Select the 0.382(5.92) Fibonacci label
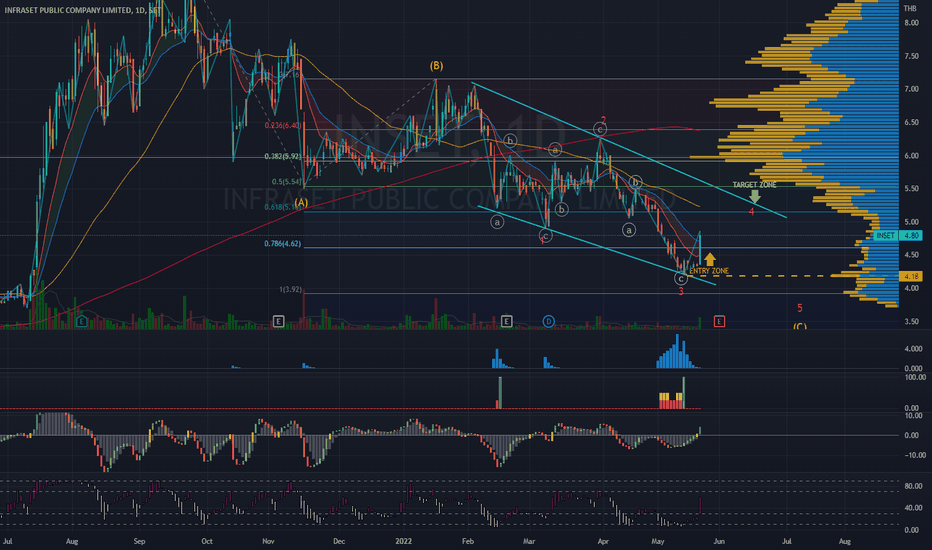The height and width of the screenshot is (550, 932). pos(283,156)
